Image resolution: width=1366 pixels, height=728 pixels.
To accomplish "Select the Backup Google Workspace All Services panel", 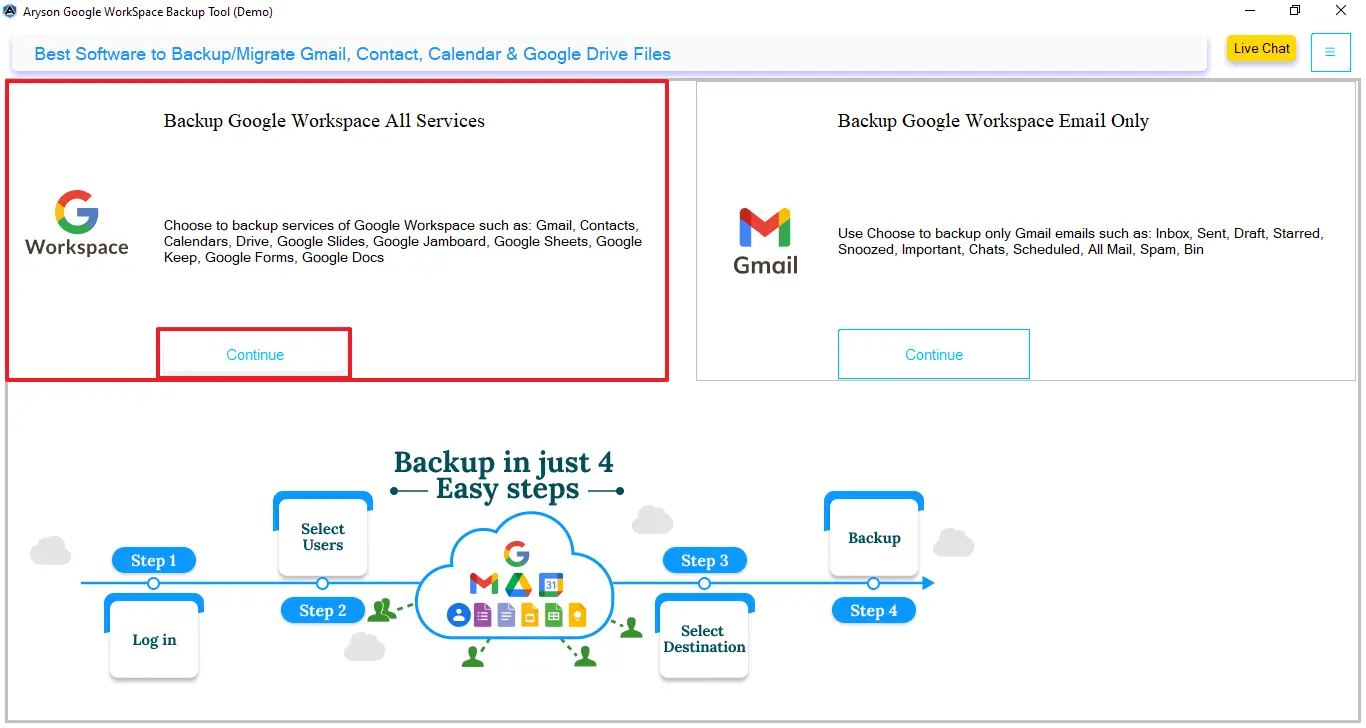I will coord(337,230).
